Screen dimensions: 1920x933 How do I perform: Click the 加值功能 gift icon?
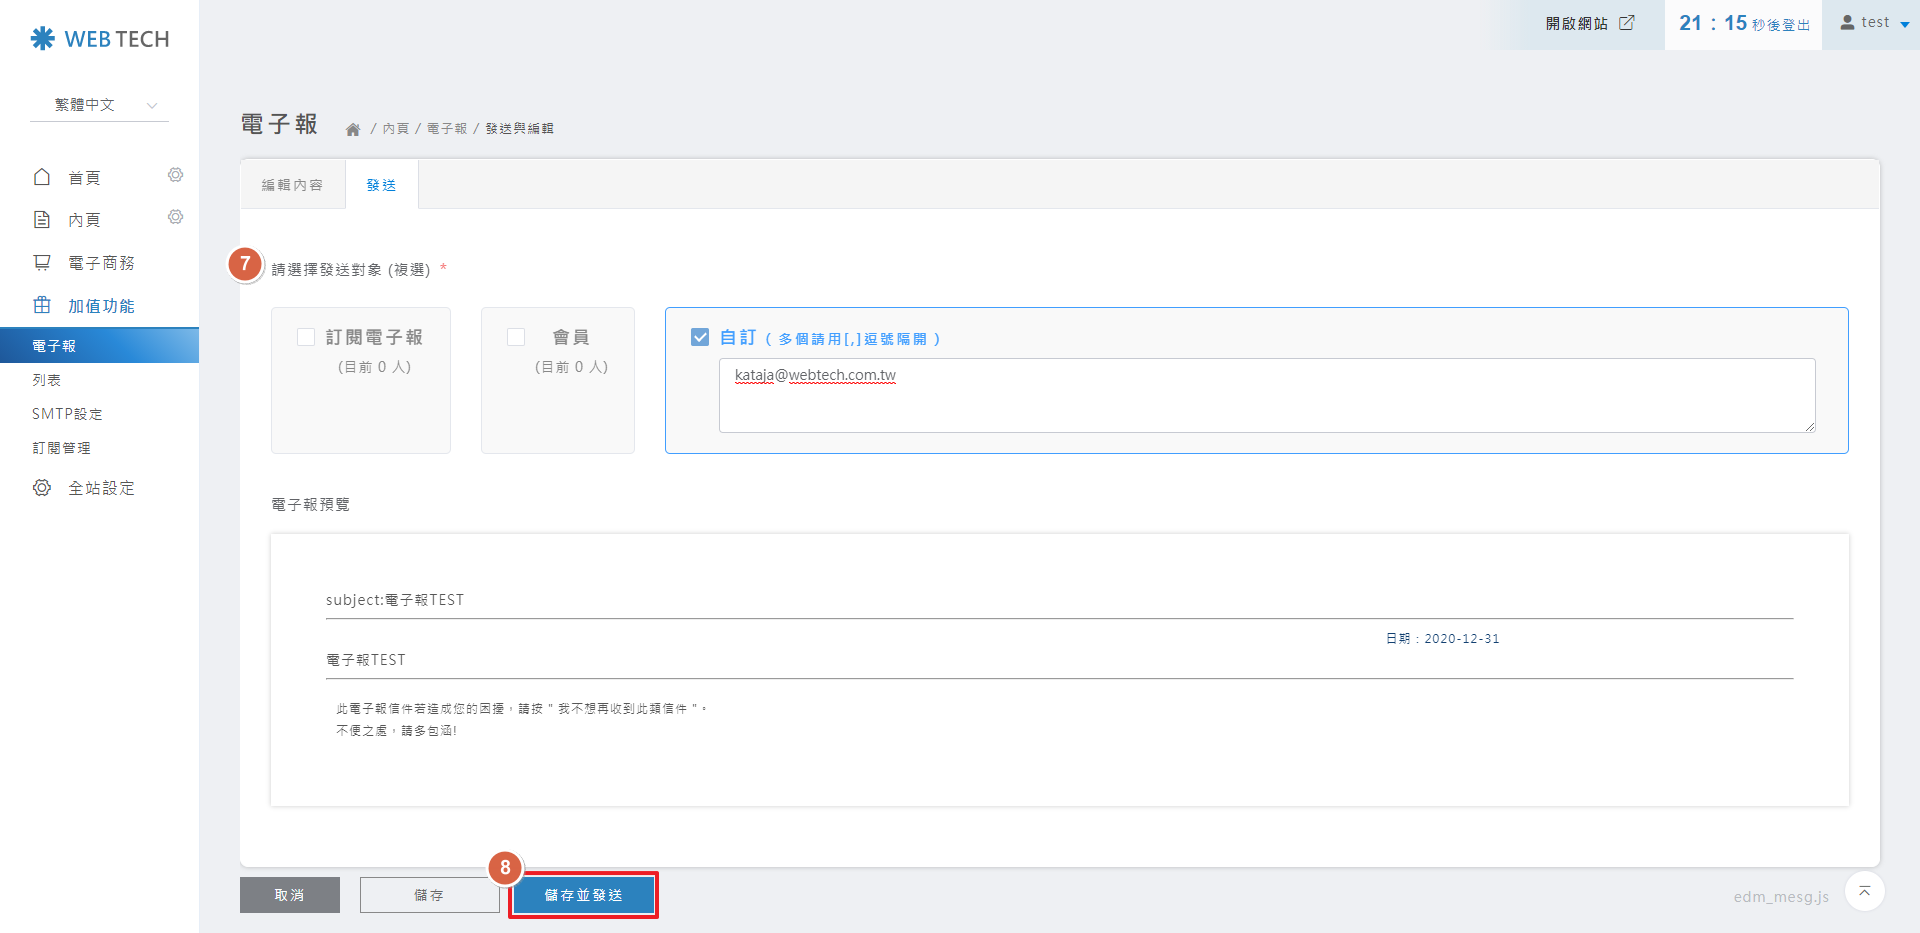click(42, 305)
